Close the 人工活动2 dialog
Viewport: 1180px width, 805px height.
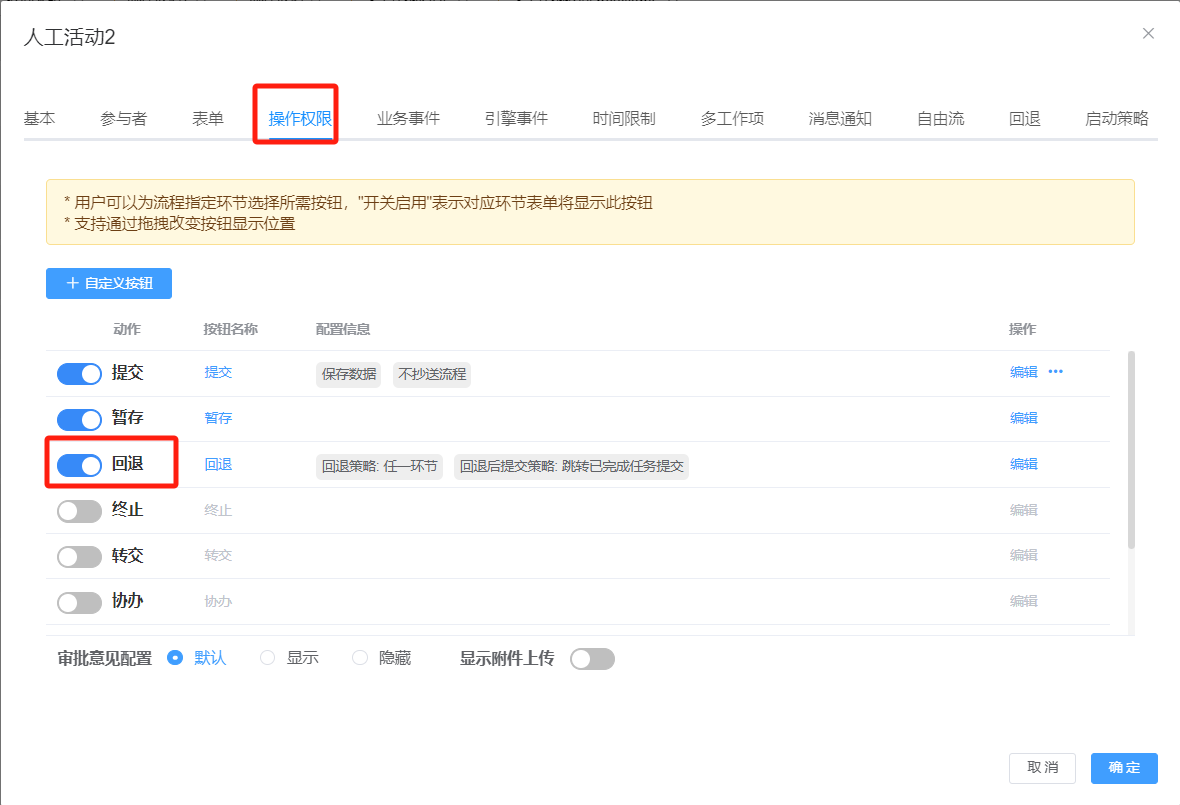[x=1148, y=33]
